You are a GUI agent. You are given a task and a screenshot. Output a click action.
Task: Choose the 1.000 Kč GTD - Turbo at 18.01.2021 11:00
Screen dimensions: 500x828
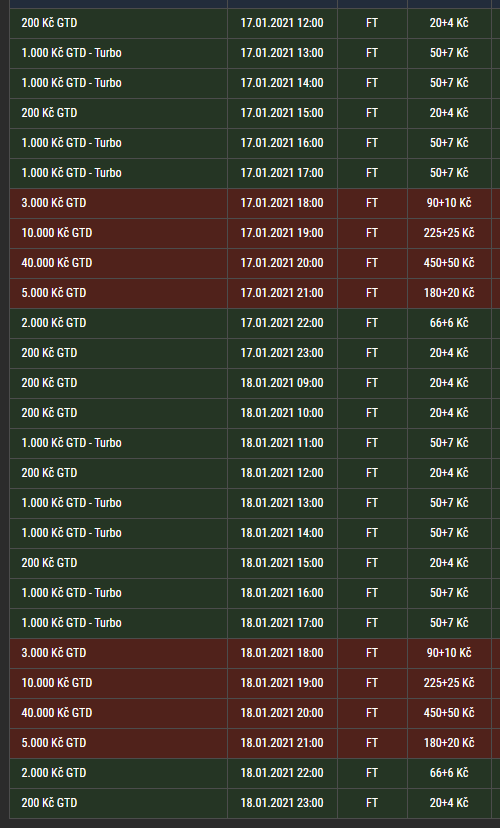click(71, 443)
